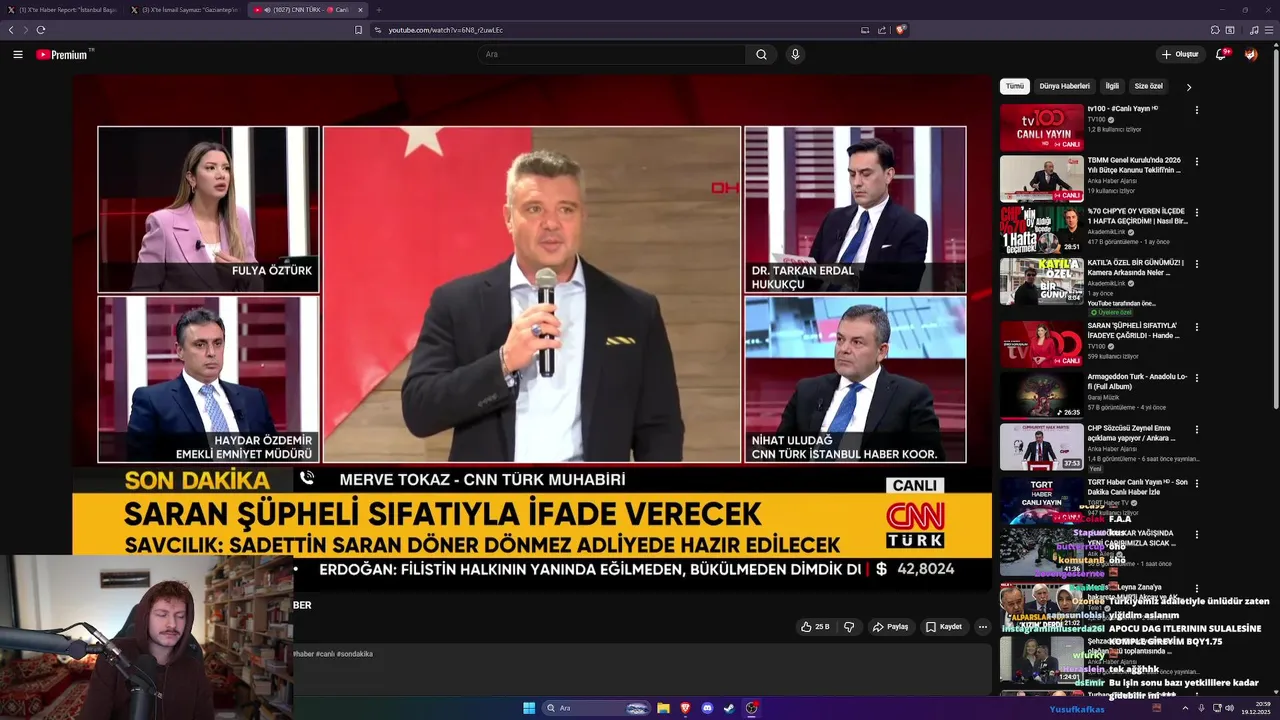The width and height of the screenshot is (1280, 720).
Task: Click the Paylaş share button
Action: point(890,627)
